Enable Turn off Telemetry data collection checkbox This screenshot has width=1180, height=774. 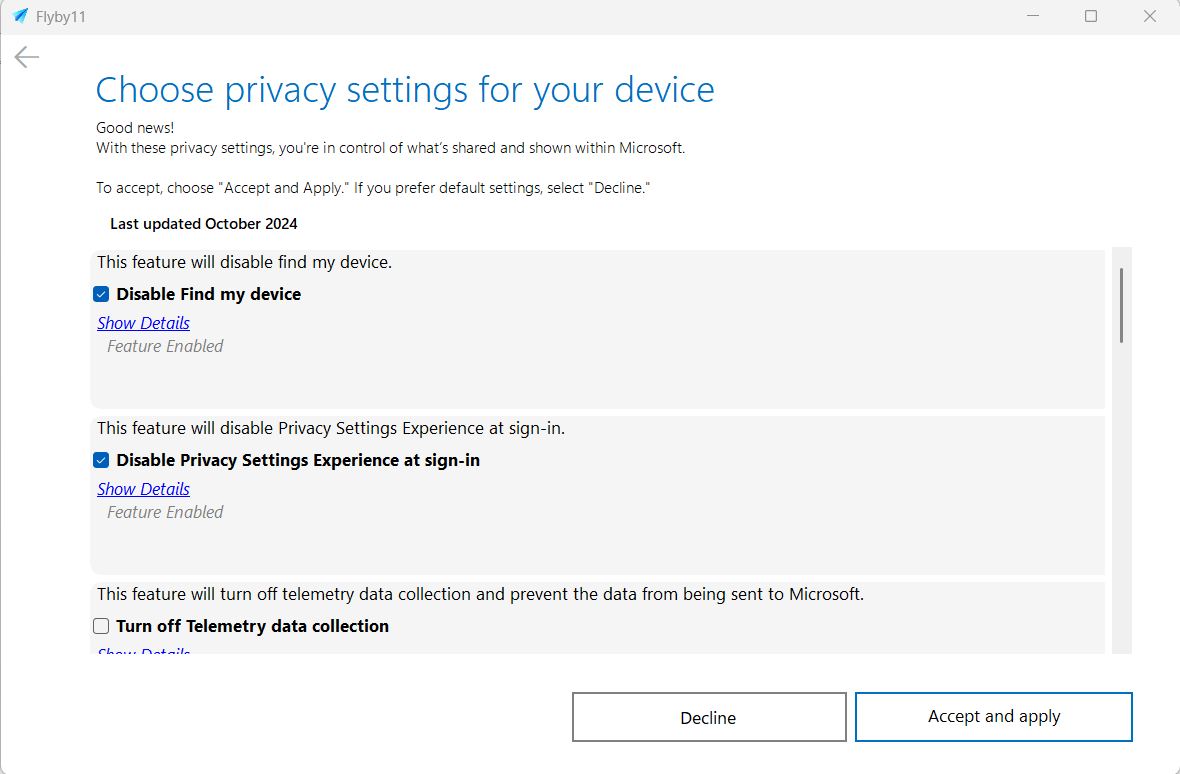click(x=101, y=626)
